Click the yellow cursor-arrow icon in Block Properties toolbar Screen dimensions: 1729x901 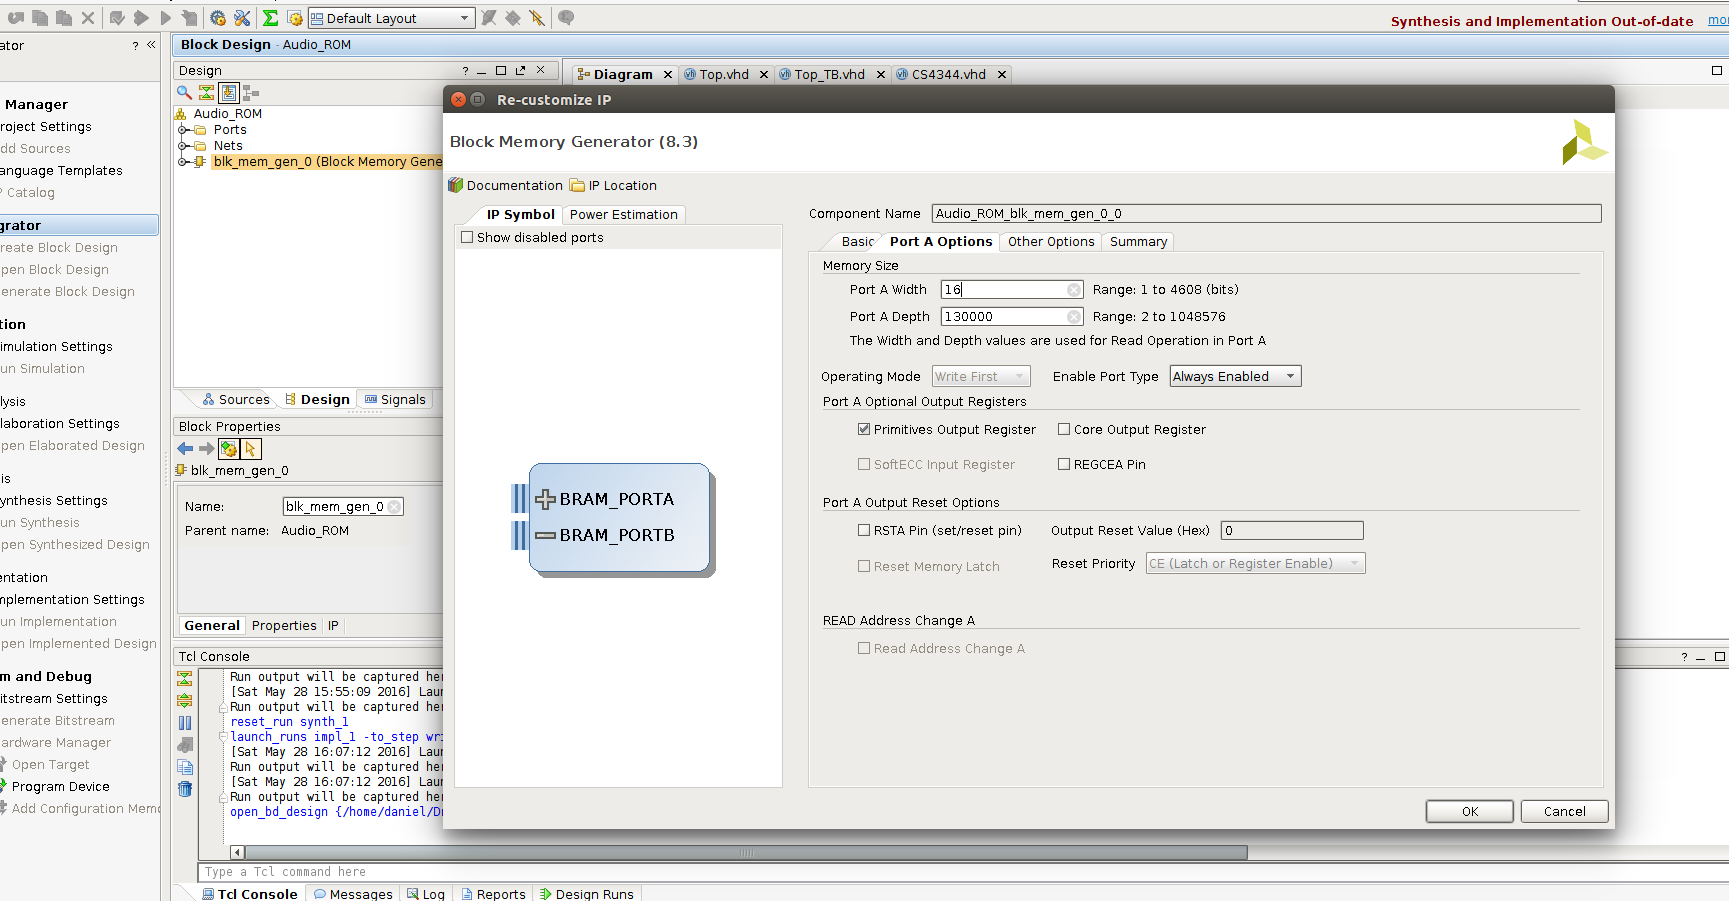click(251, 449)
